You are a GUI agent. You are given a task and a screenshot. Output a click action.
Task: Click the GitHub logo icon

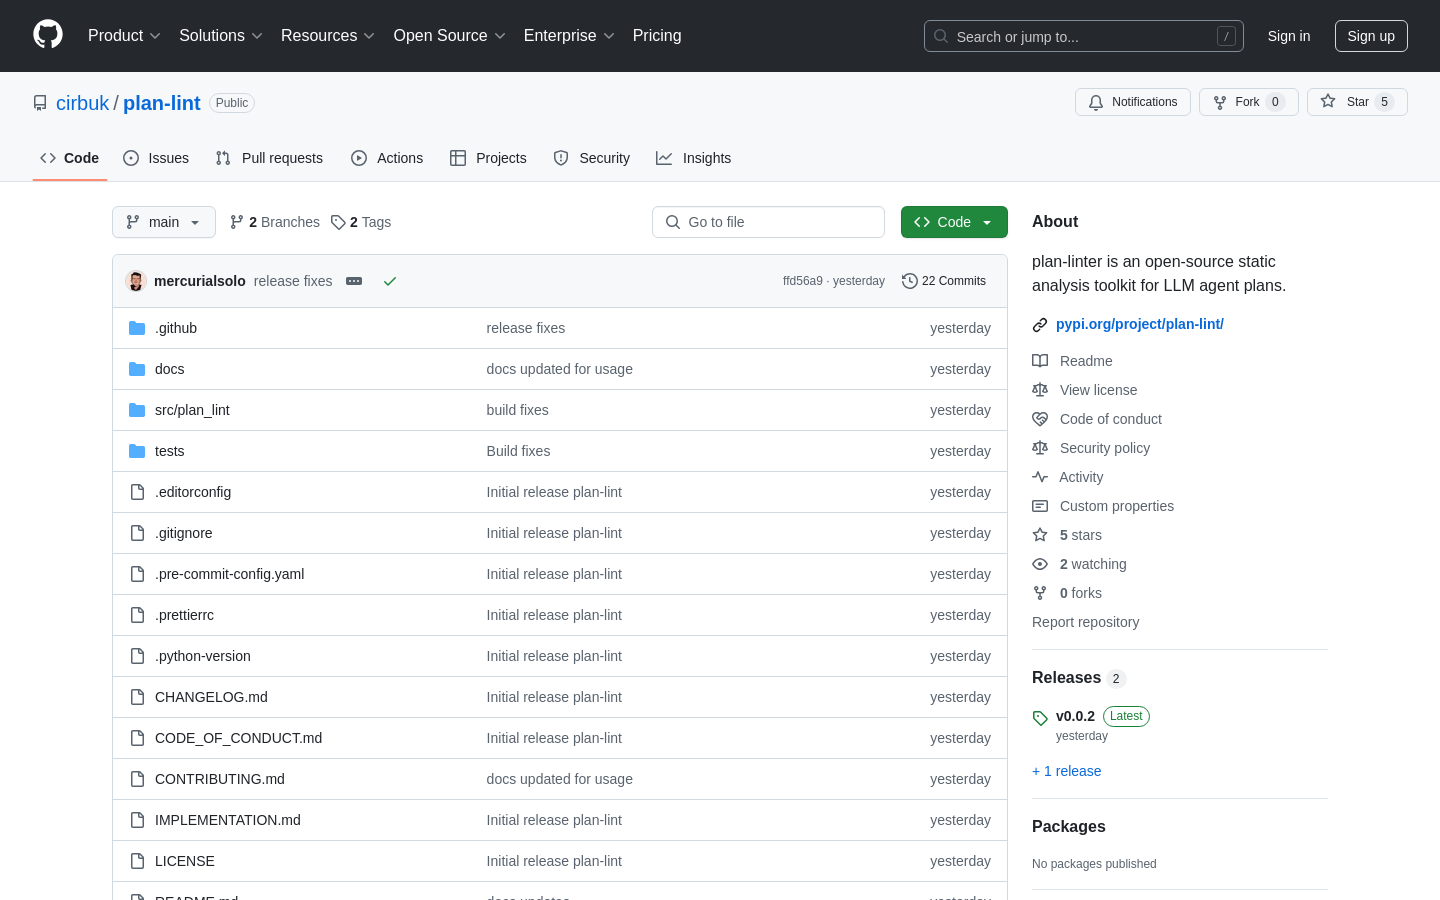point(48,35)
